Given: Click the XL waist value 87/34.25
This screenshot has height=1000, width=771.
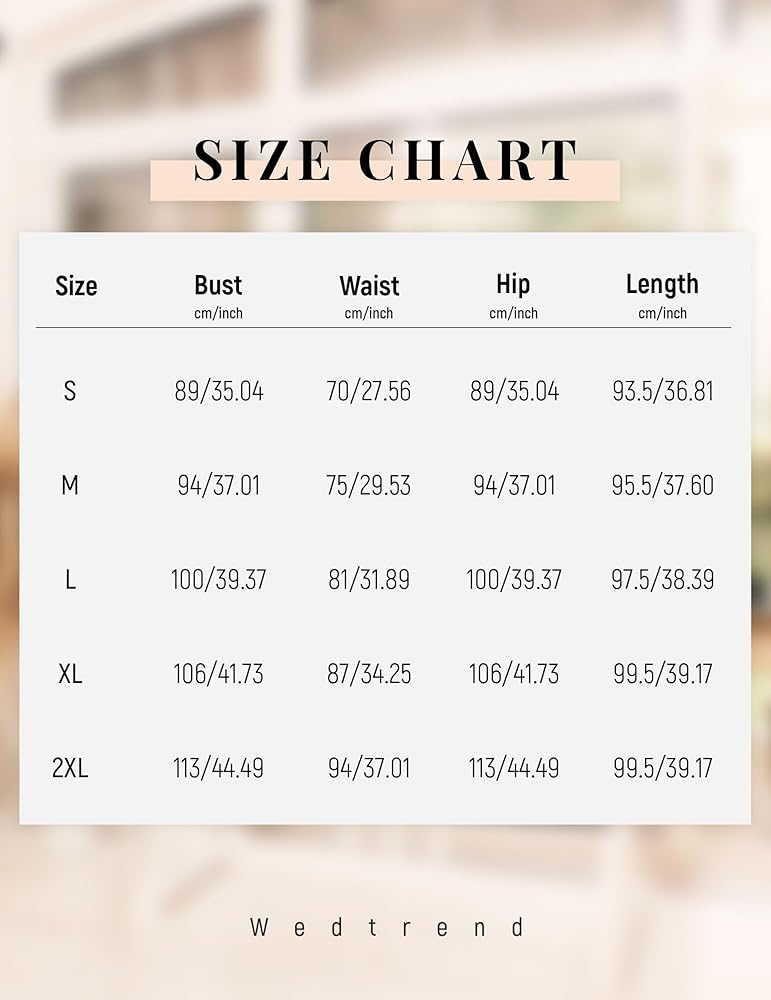Looking at the screenshot, I should click(x=368, y=674).
